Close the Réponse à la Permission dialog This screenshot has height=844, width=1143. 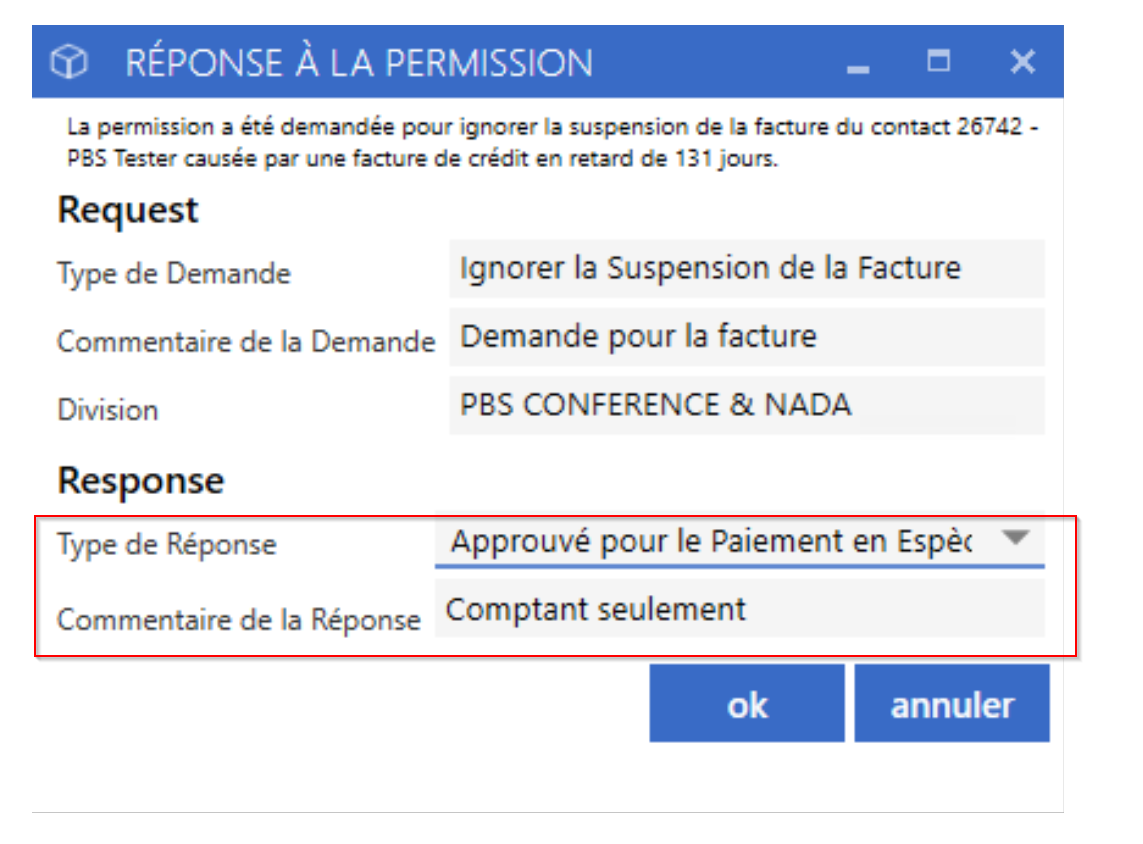(1023, 61)
